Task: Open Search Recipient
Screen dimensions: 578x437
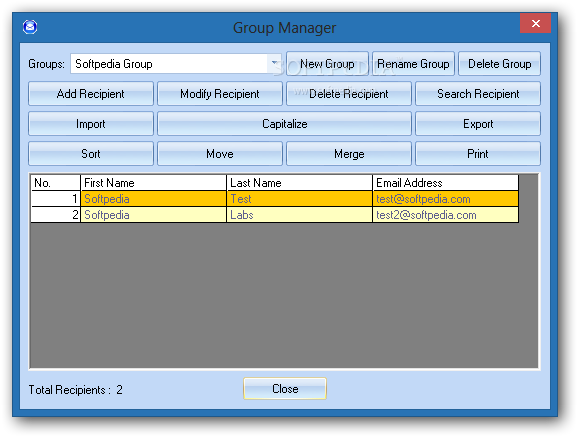Action: click(478, 94)
